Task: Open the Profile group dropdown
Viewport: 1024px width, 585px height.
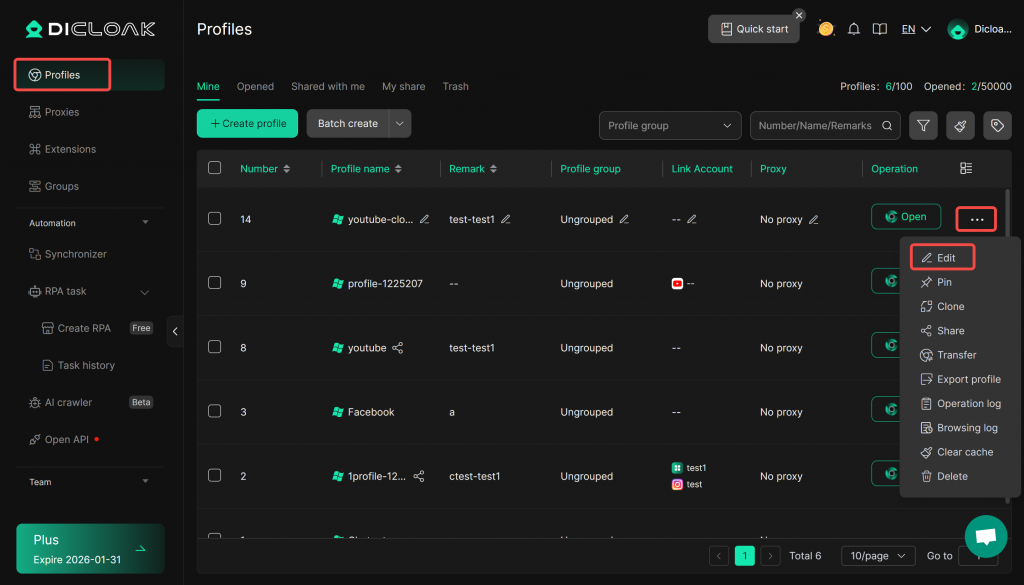Action: click(x=669, y=126)
